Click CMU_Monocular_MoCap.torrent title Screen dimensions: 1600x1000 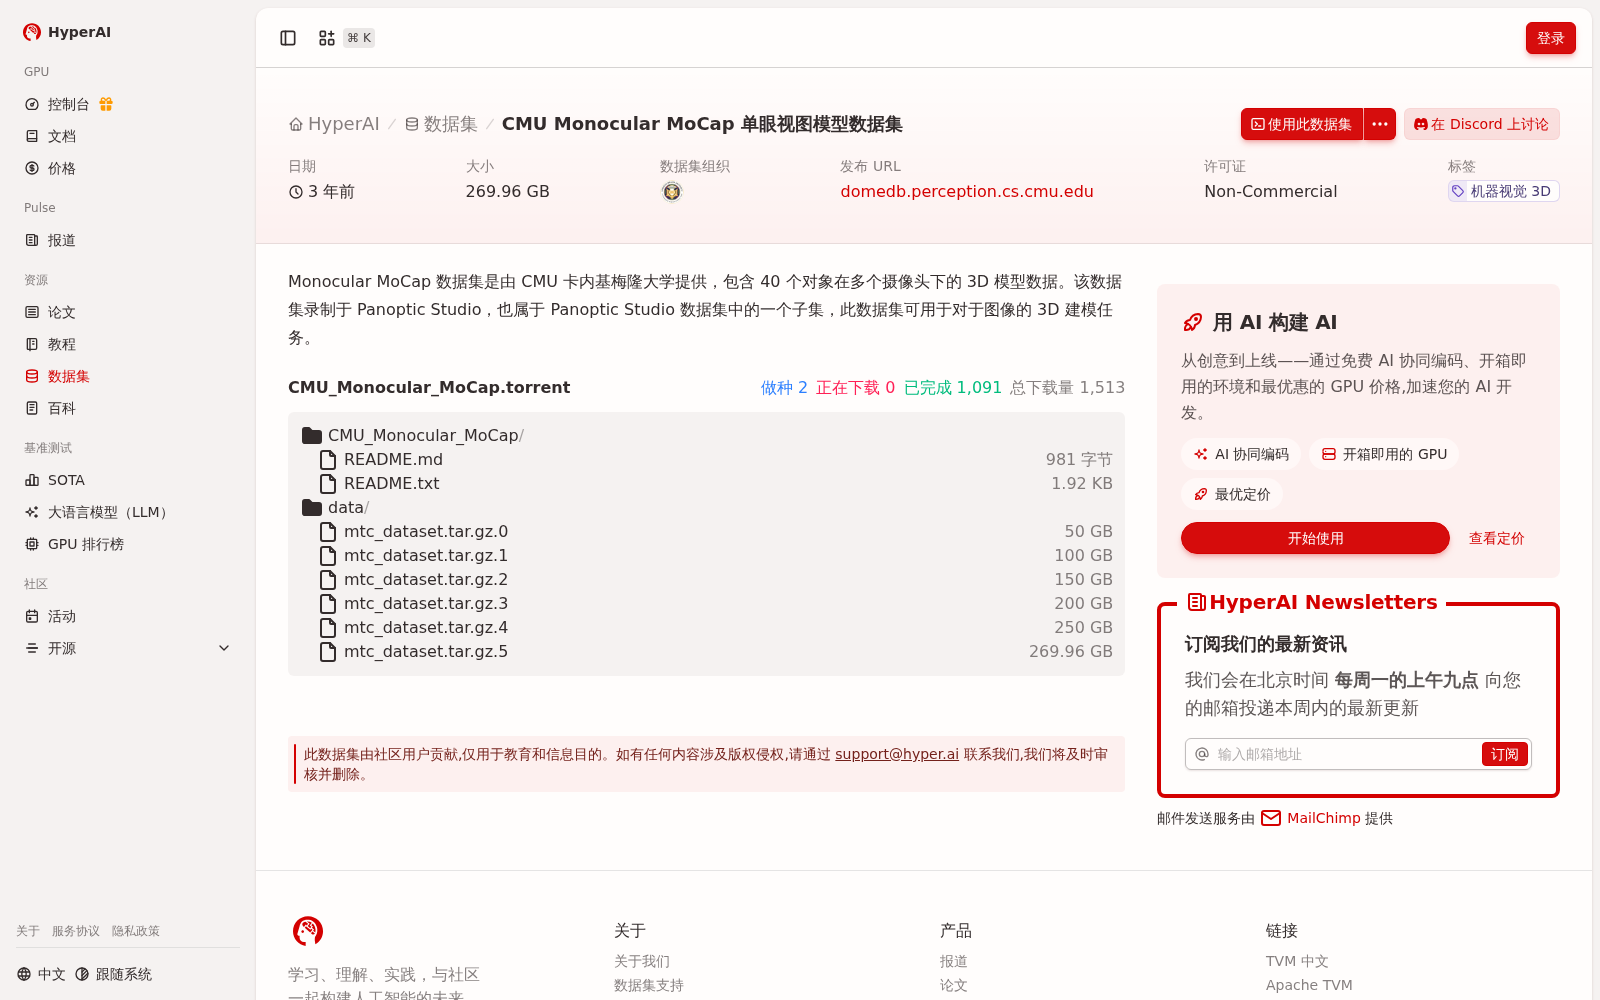[x=429, y=387]
